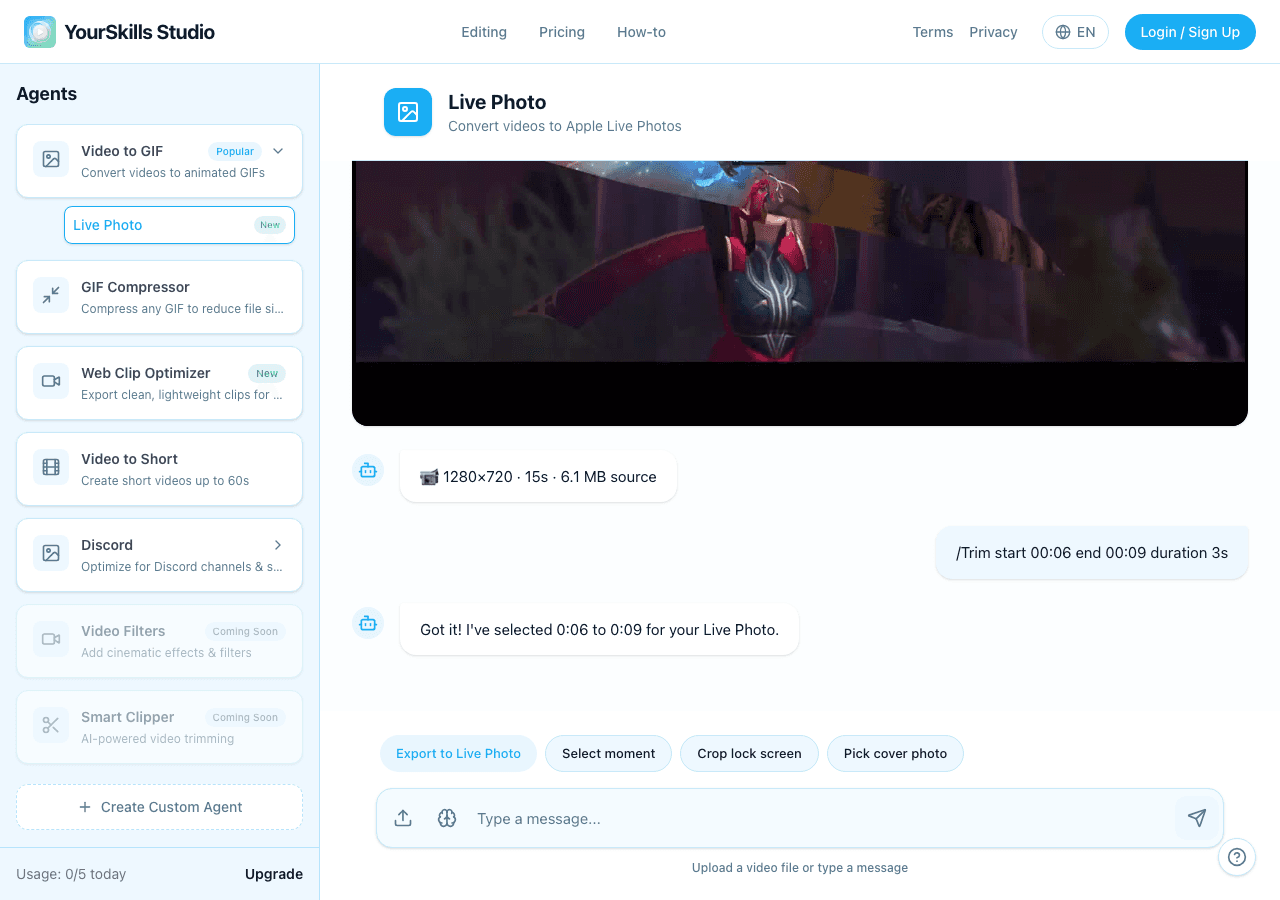Click the 'Convert videos to Apple Live Photos' subtitle
This screenshot has width=1280, height=900.
tap(565, 126)
